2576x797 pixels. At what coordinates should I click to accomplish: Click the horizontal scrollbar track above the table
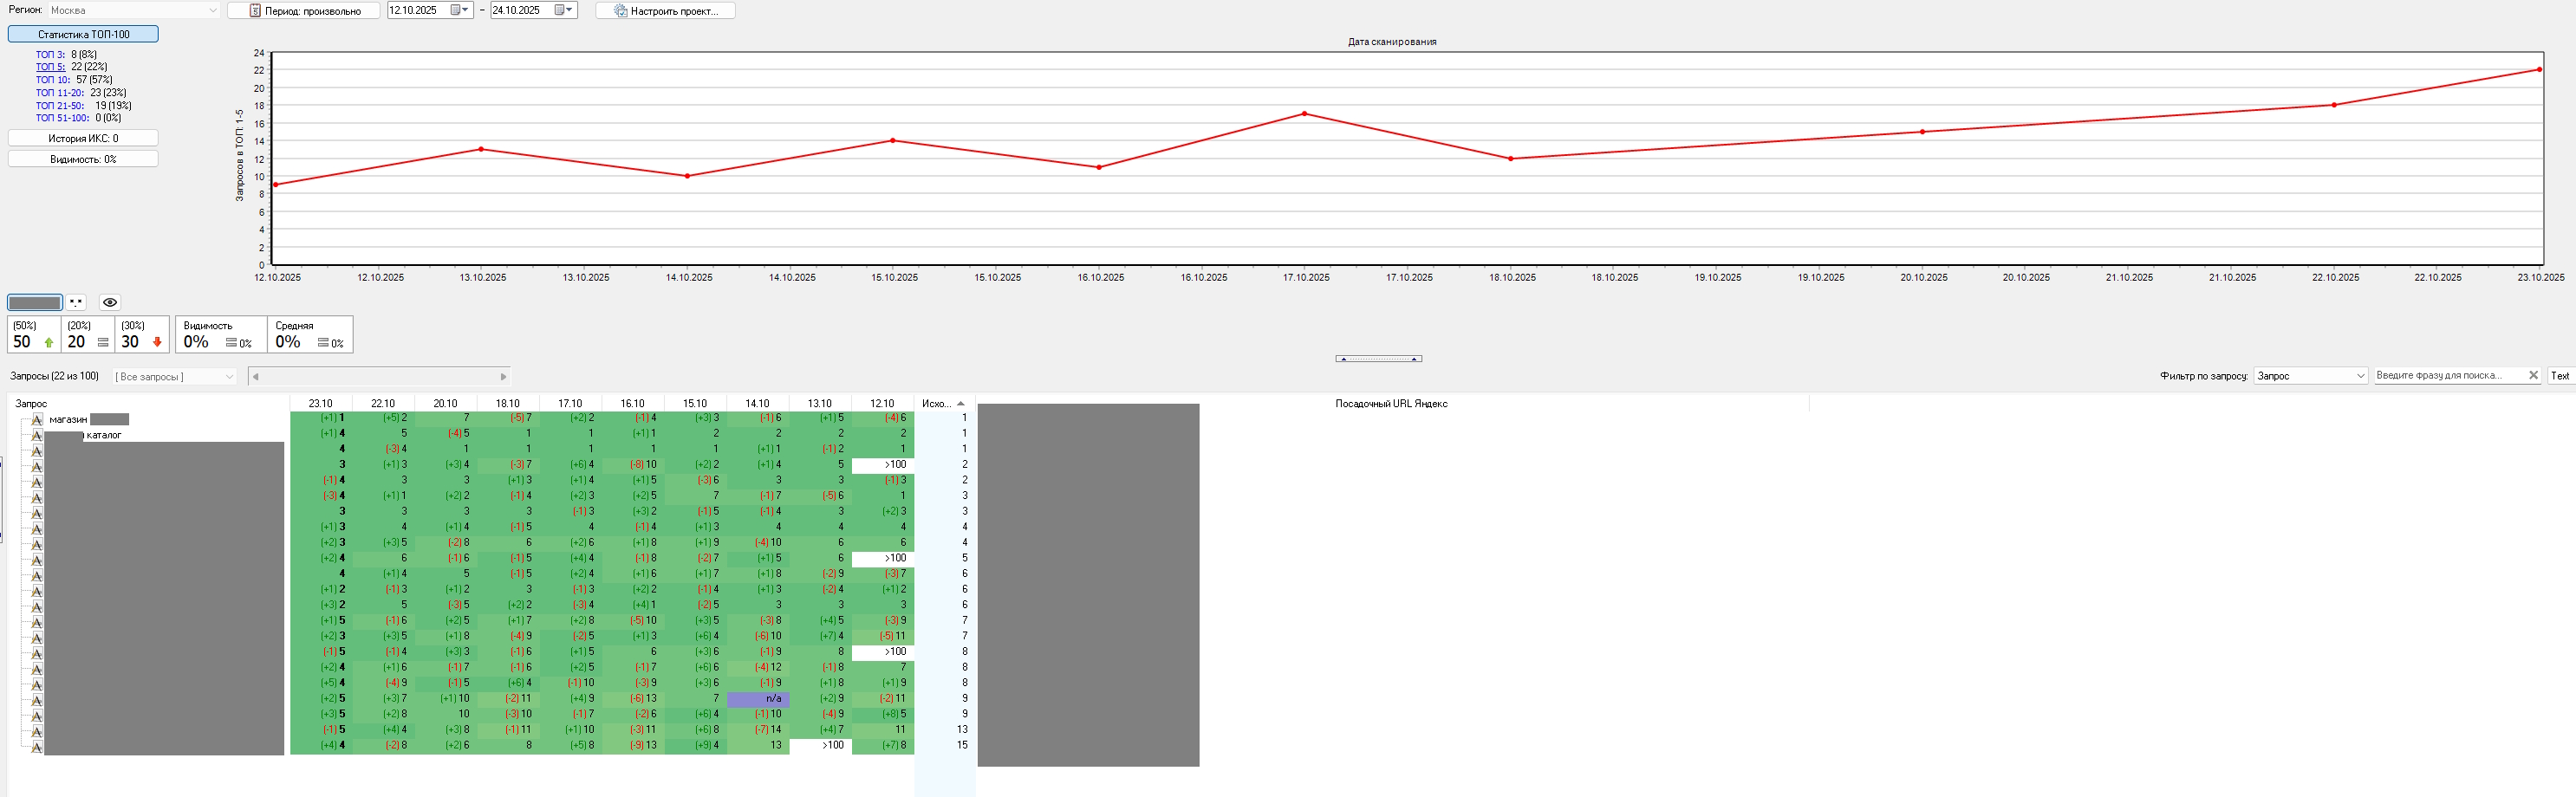[379, 377]
